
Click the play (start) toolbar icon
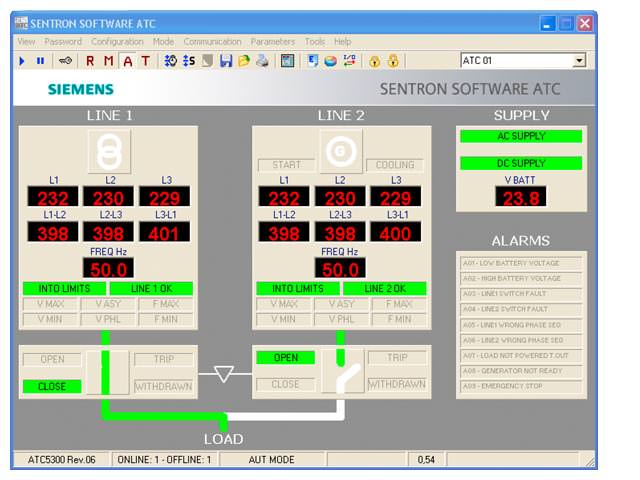click(22, 61)
